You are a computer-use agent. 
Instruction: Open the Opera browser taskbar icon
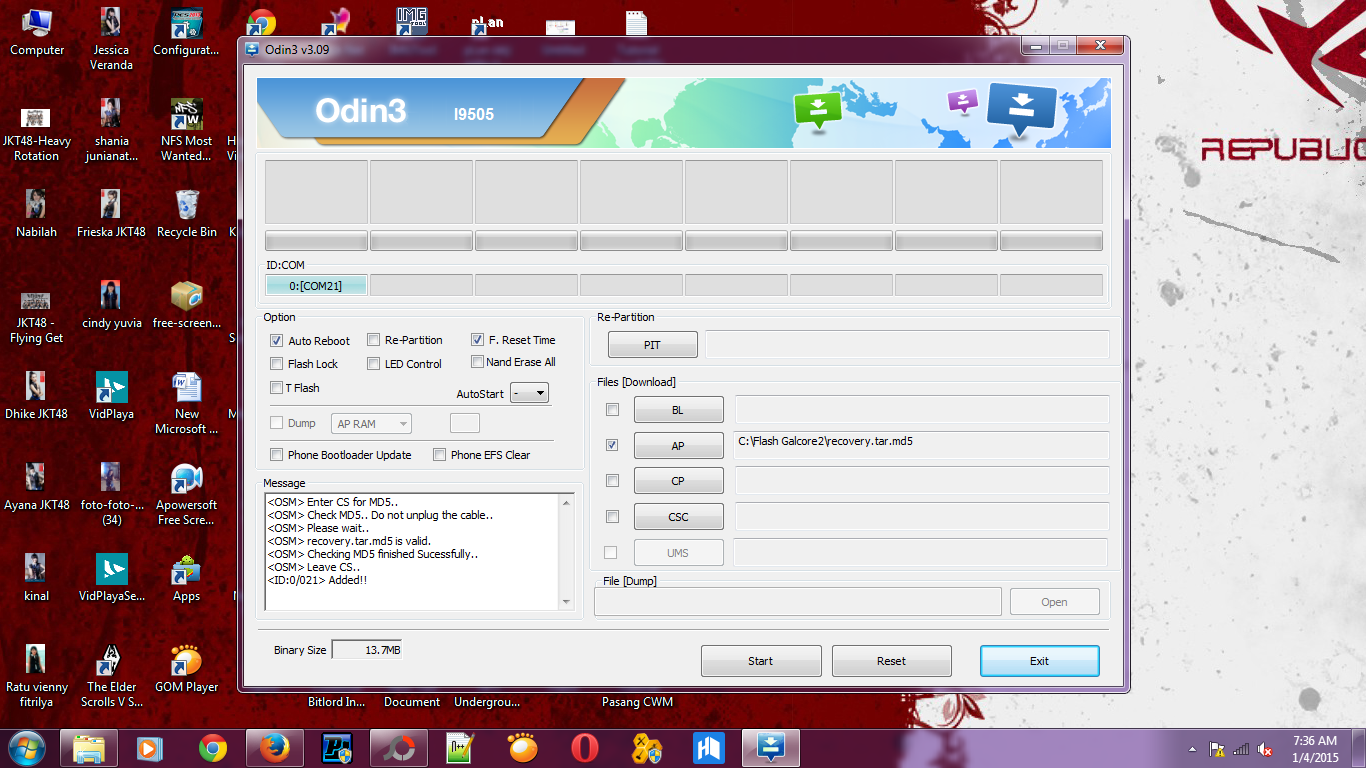point(585,748)
